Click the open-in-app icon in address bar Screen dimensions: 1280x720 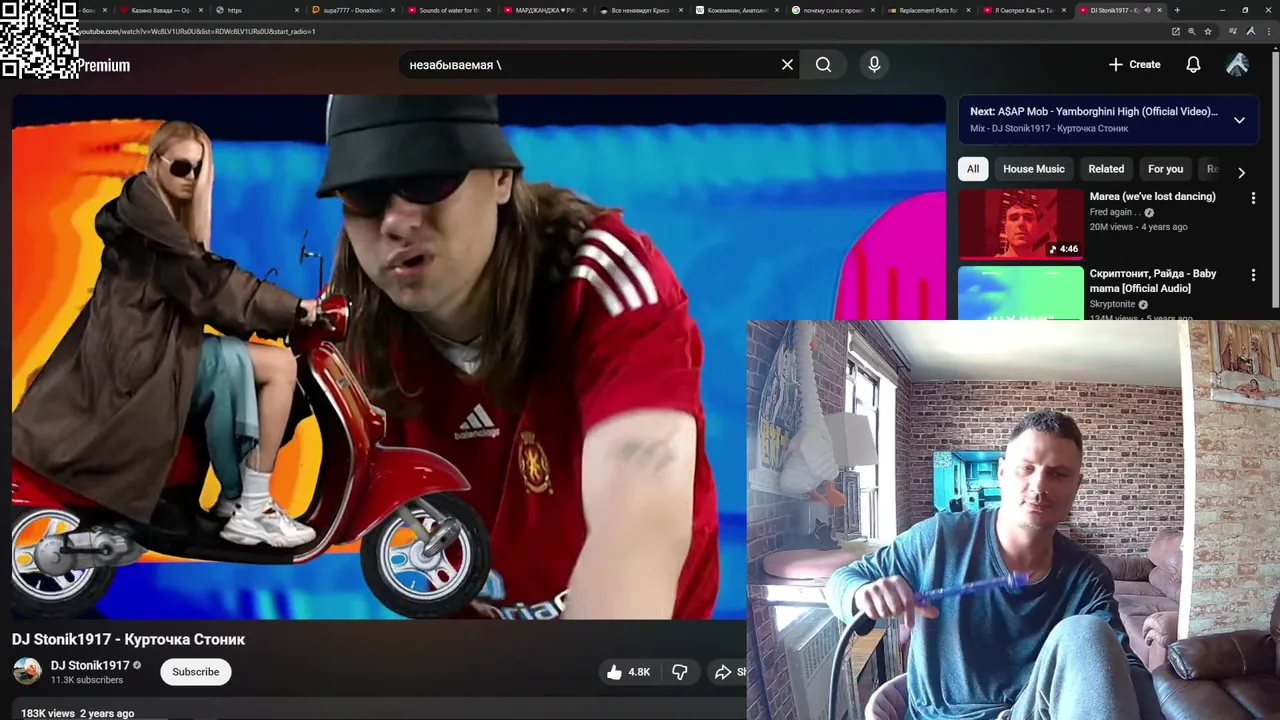[x=1176, y=31]
